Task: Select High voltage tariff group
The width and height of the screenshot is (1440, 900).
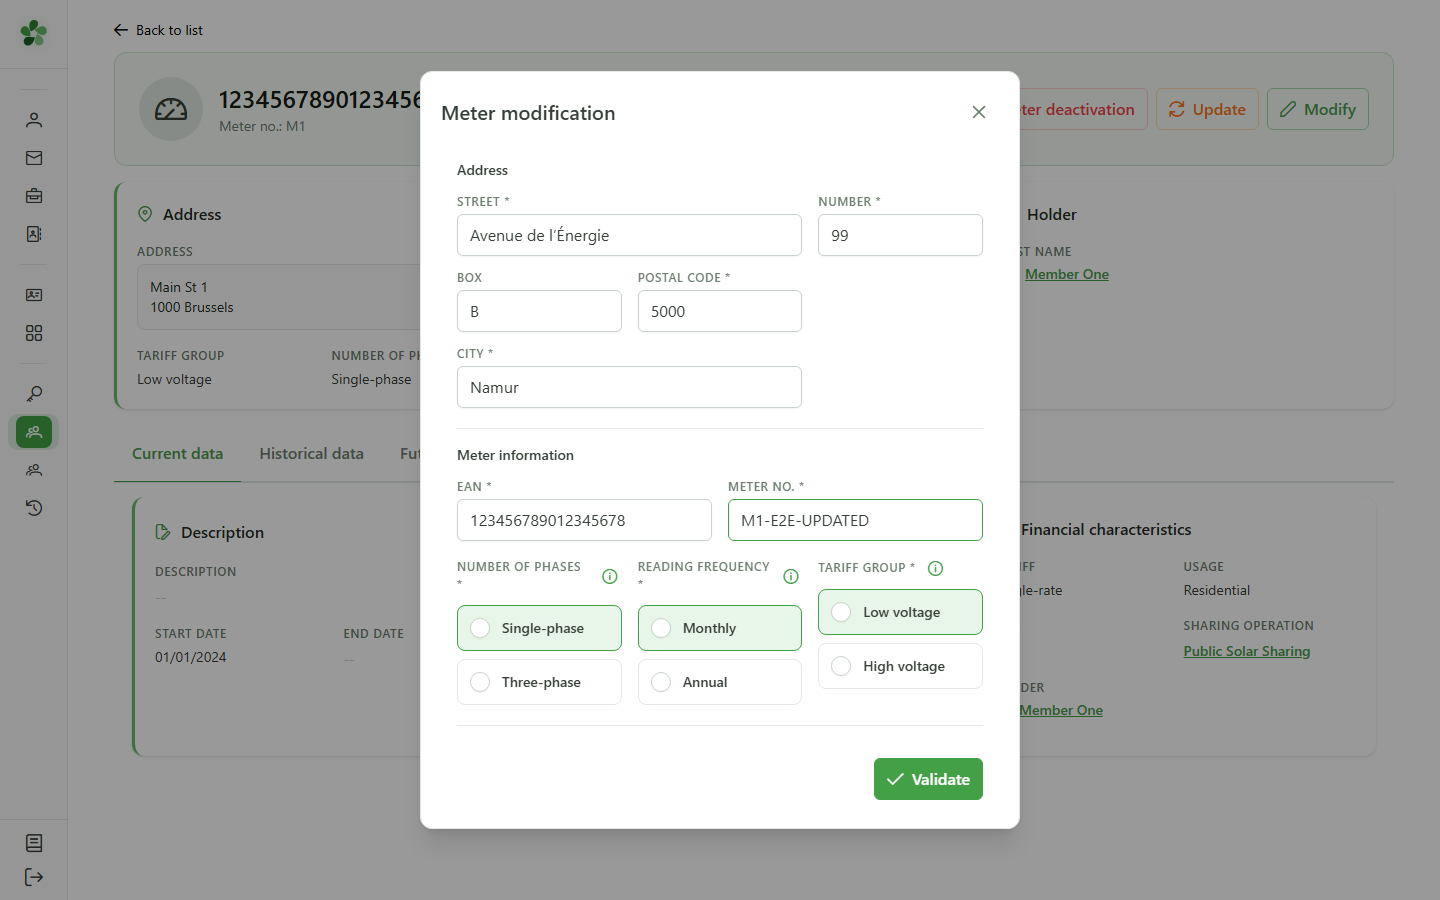Action: 900,666
